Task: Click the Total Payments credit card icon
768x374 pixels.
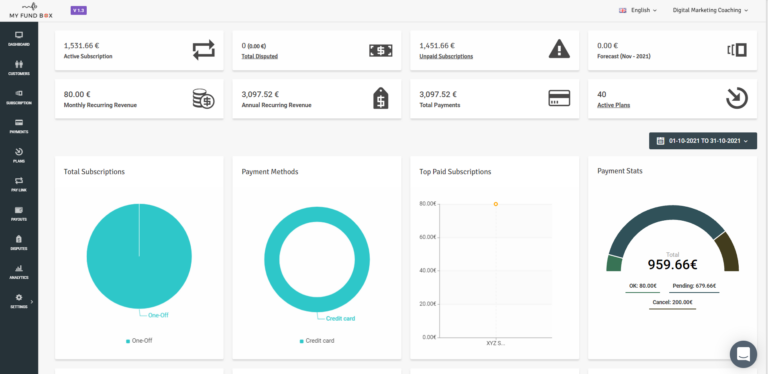Action: pyautogui.click(x=559, y=98)
